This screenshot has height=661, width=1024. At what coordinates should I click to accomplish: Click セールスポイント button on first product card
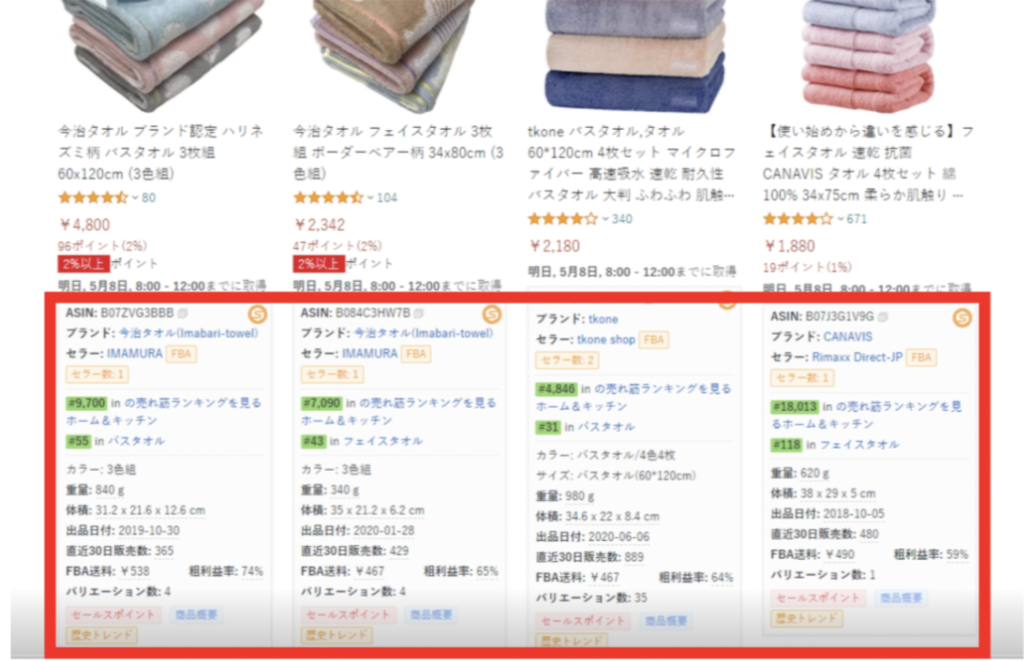pos(113,615)
